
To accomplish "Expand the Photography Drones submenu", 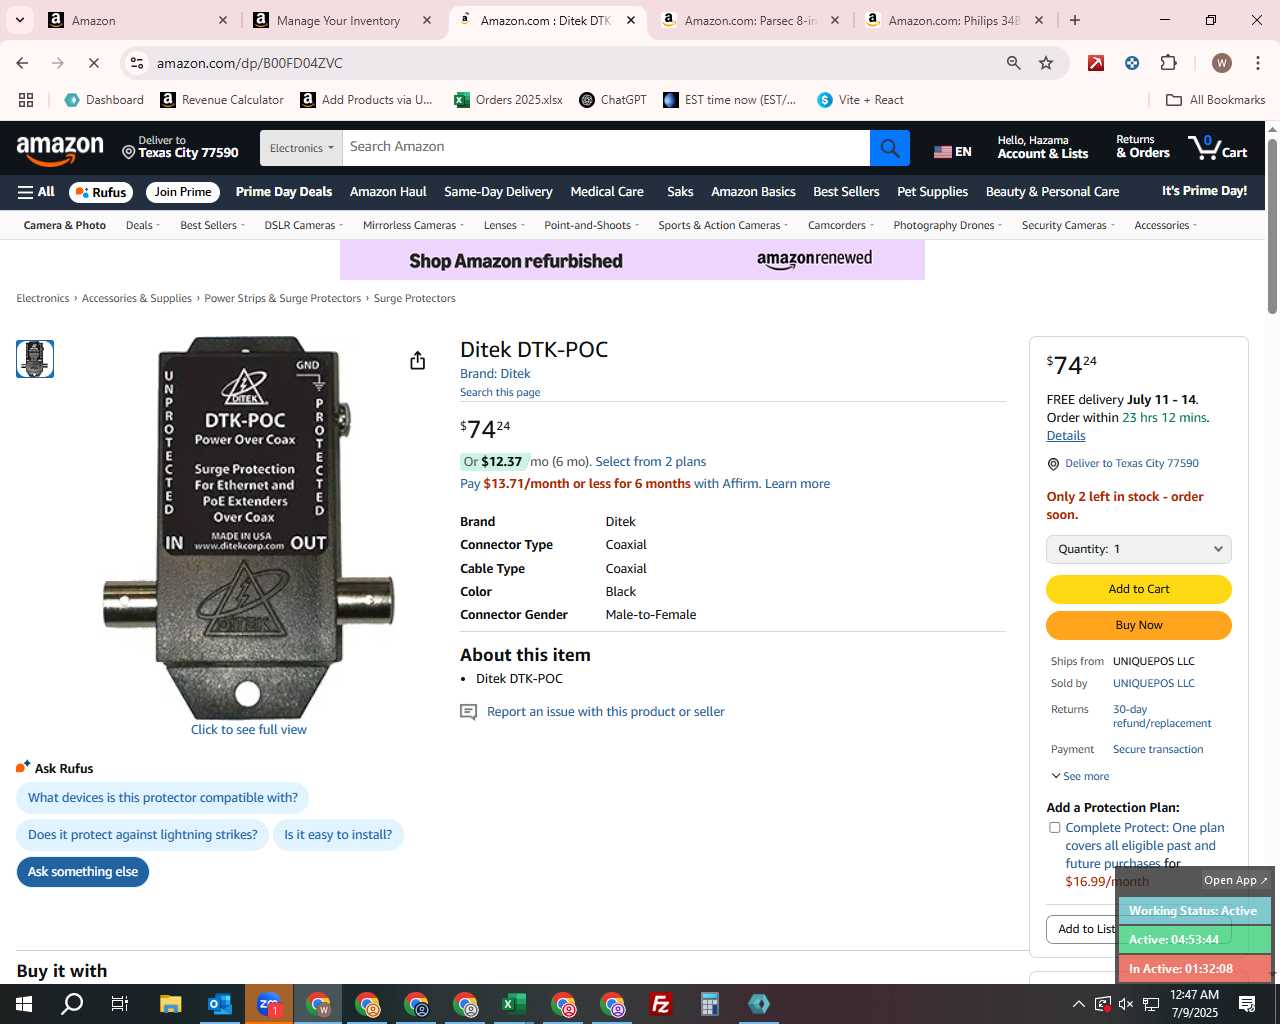I will (x=948, y=225).
